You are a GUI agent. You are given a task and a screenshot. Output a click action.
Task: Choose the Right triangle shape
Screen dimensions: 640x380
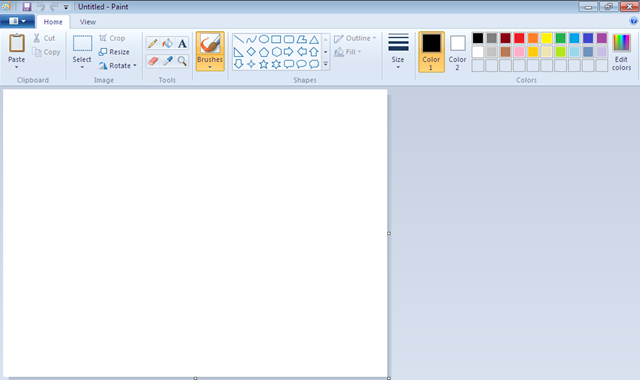click(239, 52)
